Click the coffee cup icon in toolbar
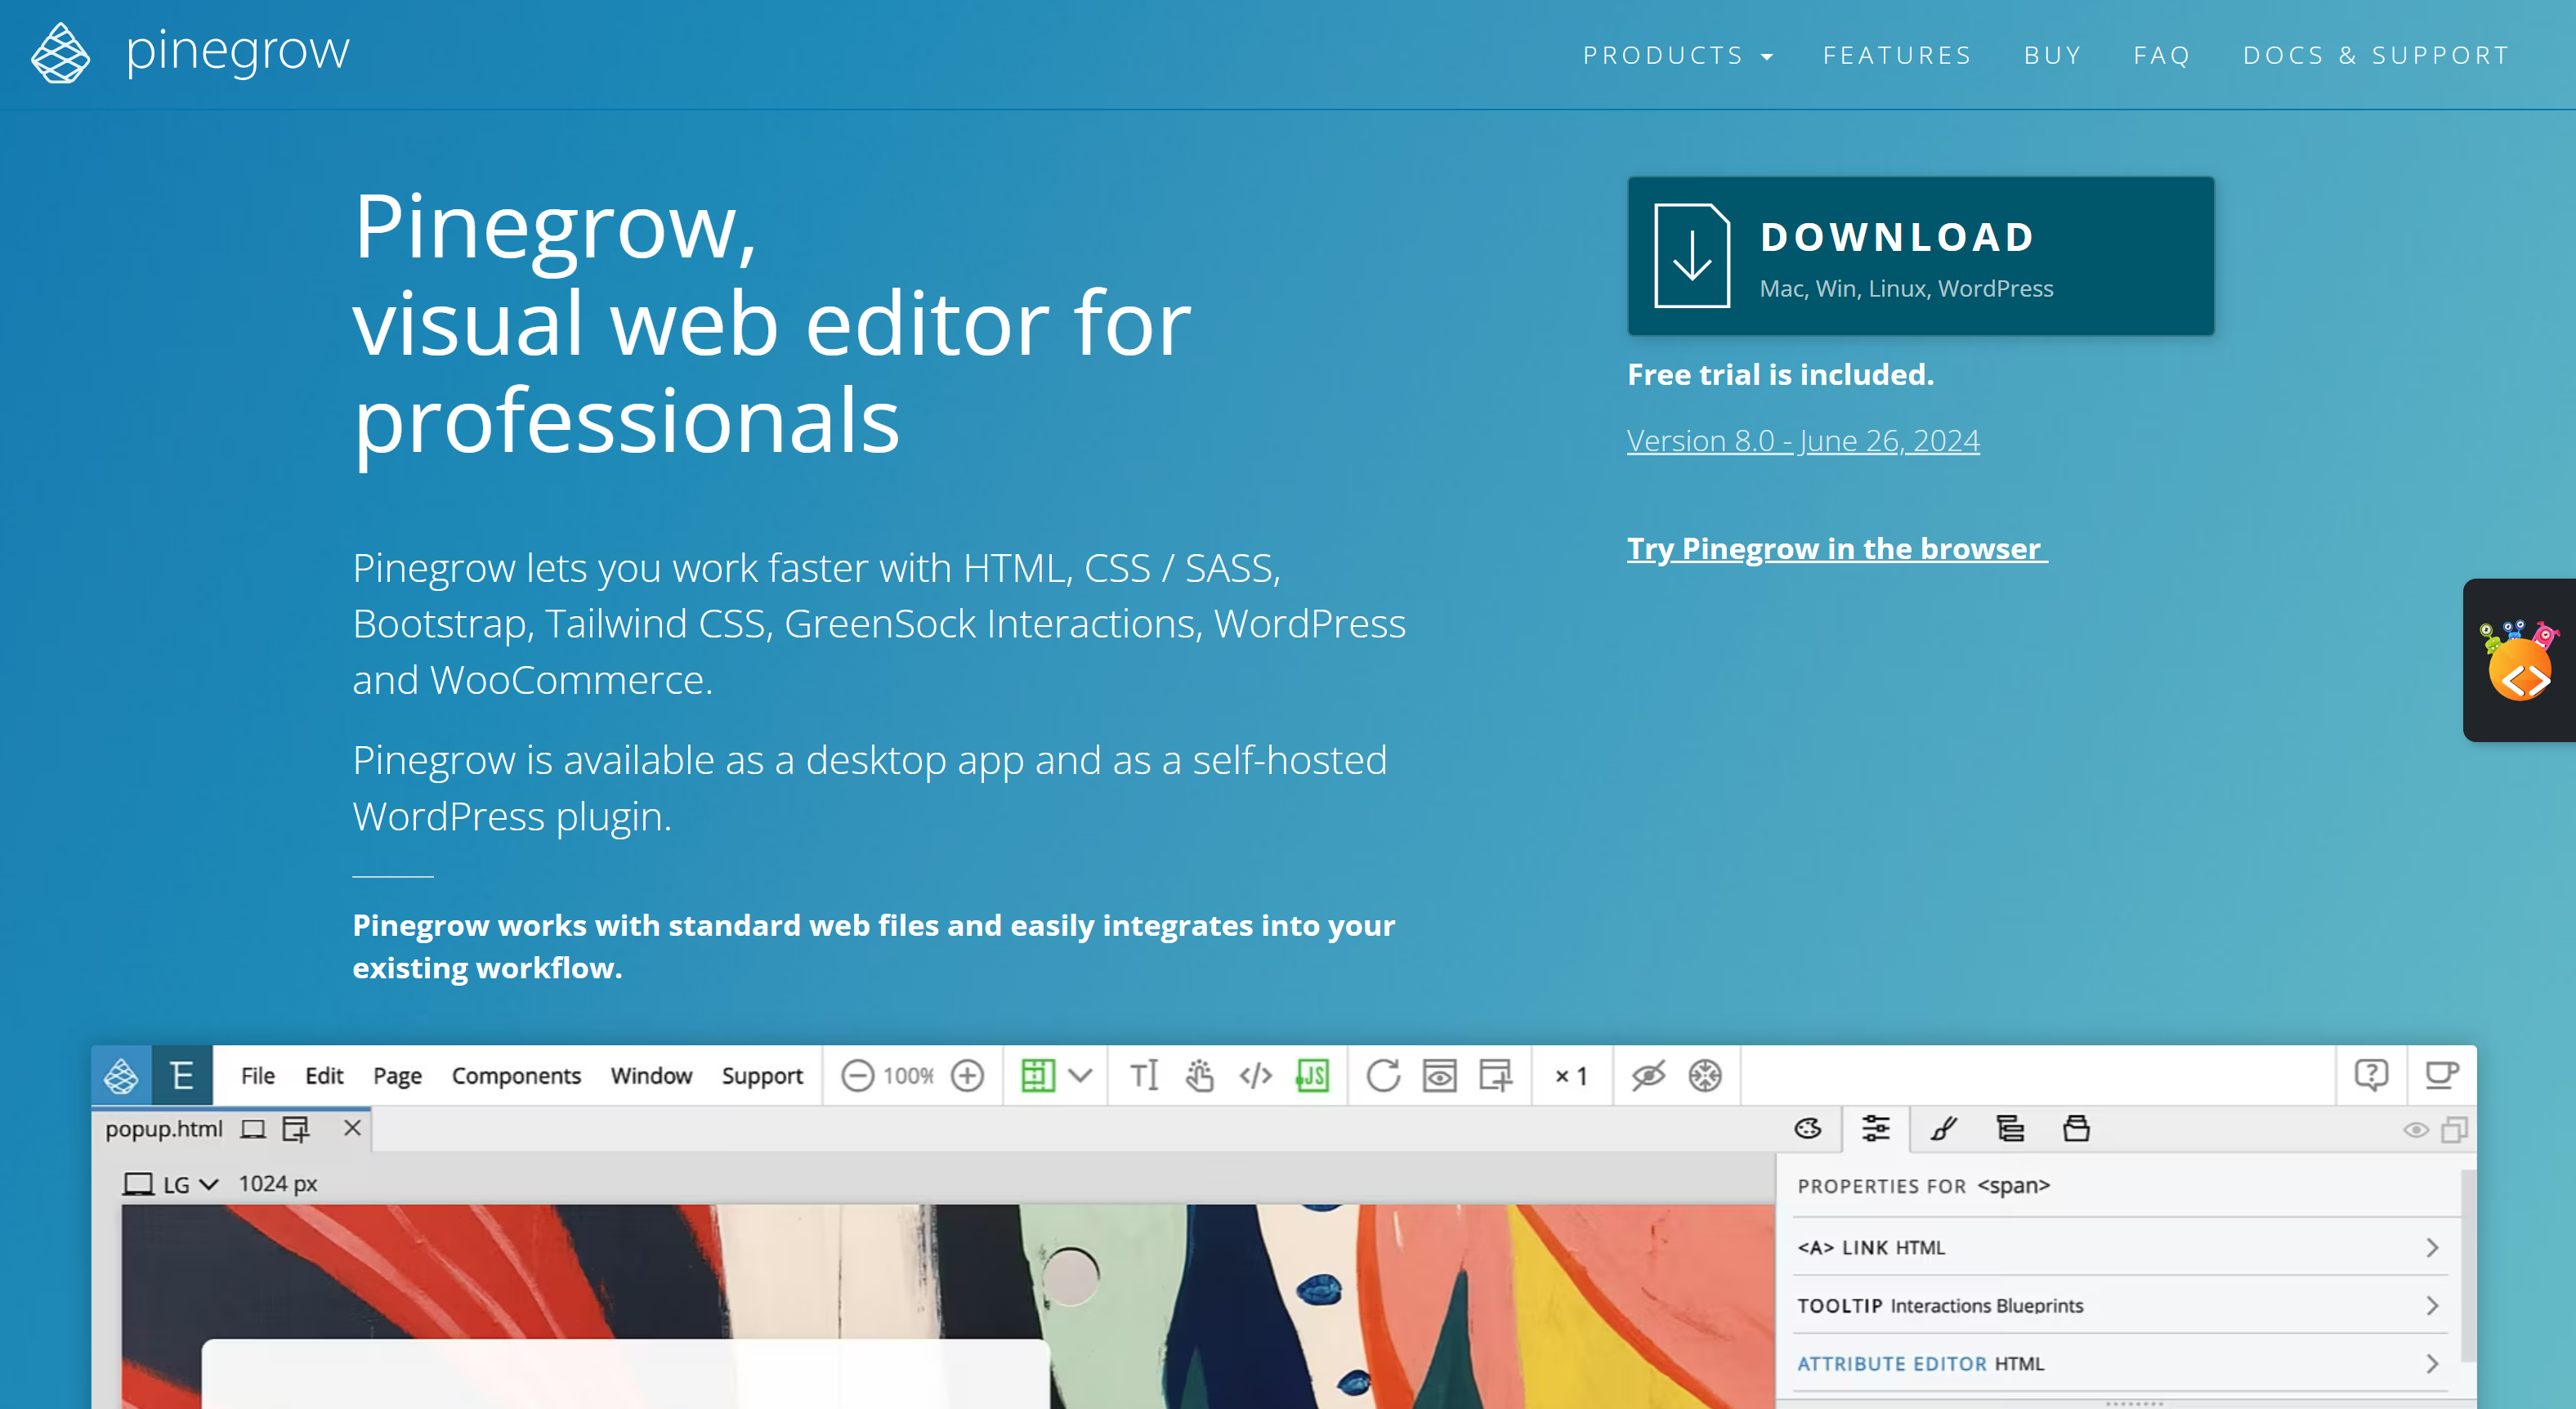The height and width of the screenshot is (1409, 2576). (2442, 1076)
